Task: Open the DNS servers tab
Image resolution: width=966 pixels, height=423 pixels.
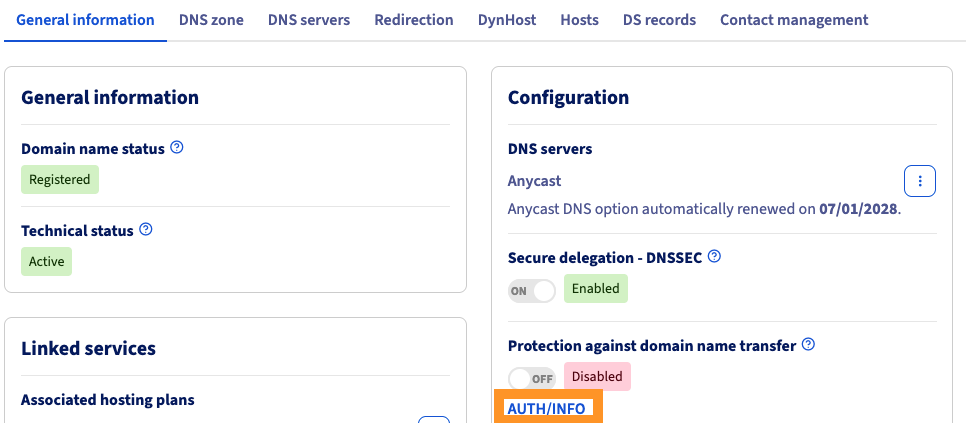Action: click(x=309, y=20)
